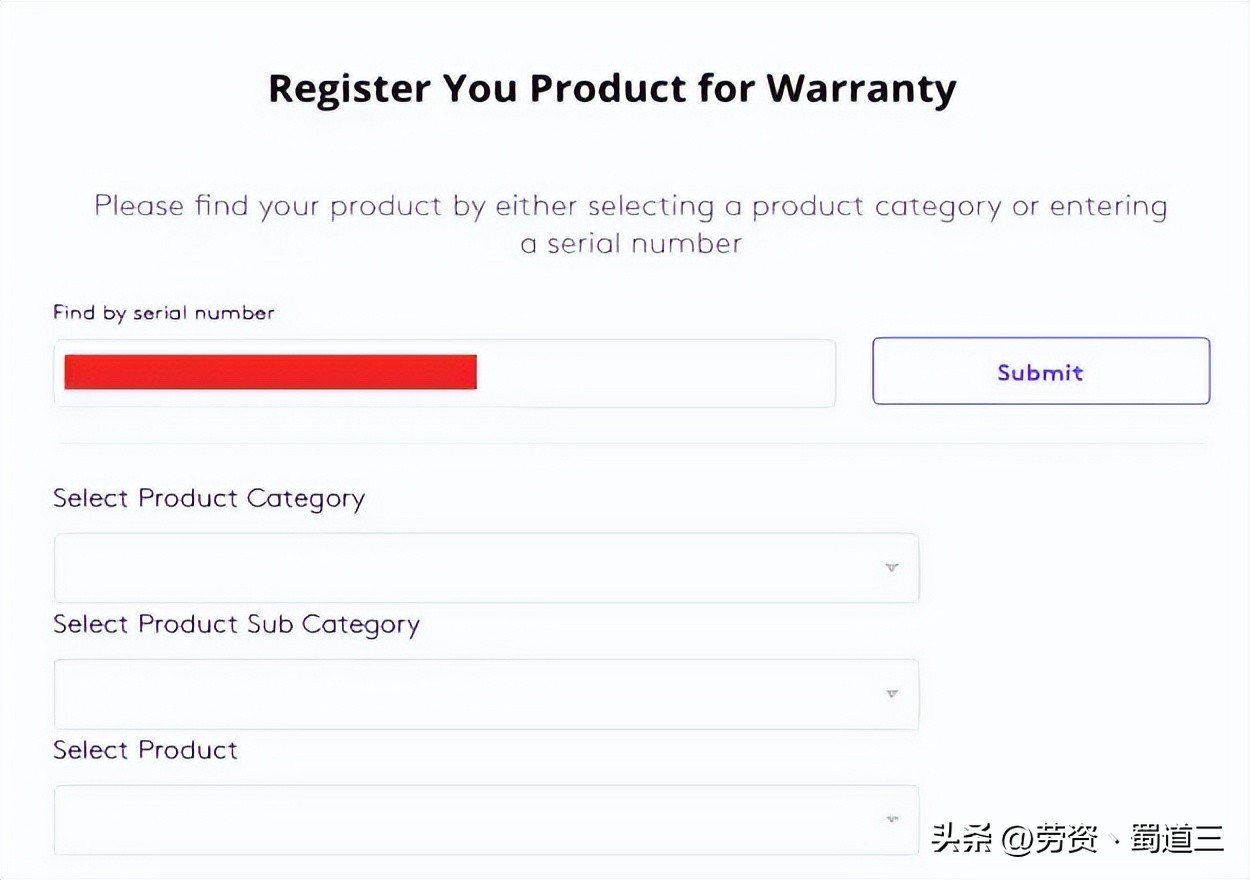Click the red highlighted serial number area
Viewport: 1250px width, 880px height.
pyautogui.click(x=268, y=372)
